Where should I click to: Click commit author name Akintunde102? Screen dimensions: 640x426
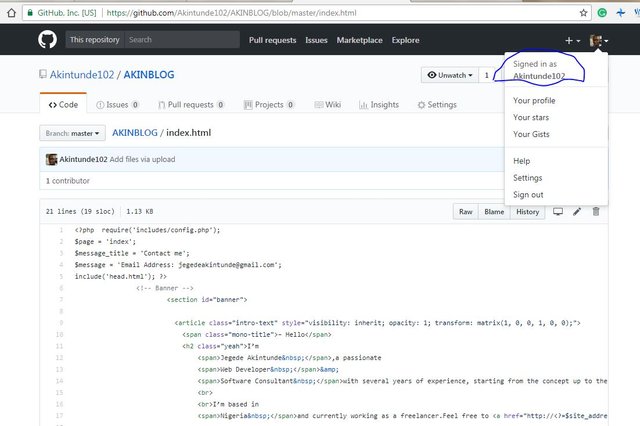click(x=83, y=160)
